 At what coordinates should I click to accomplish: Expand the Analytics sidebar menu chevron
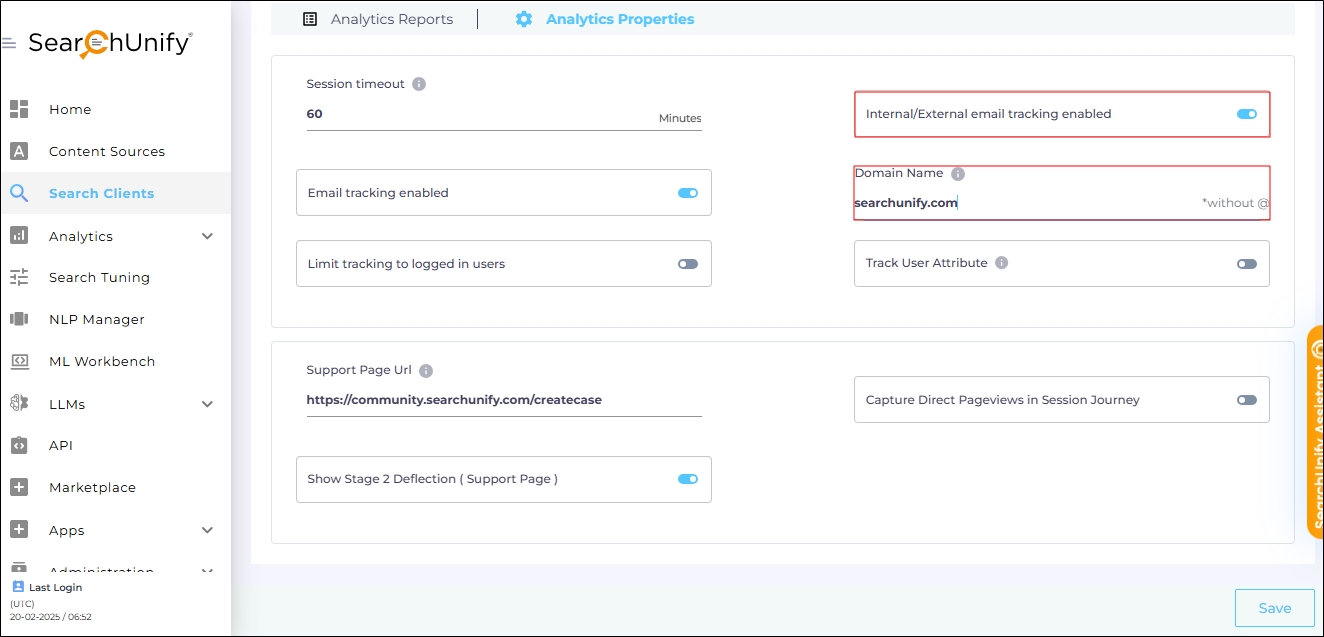(x=208, y=236)
